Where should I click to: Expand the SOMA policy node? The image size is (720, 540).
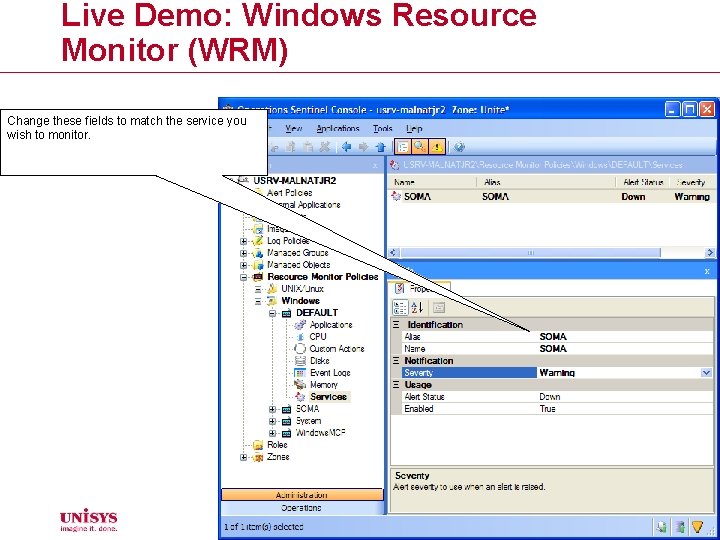tap(272, 409)
